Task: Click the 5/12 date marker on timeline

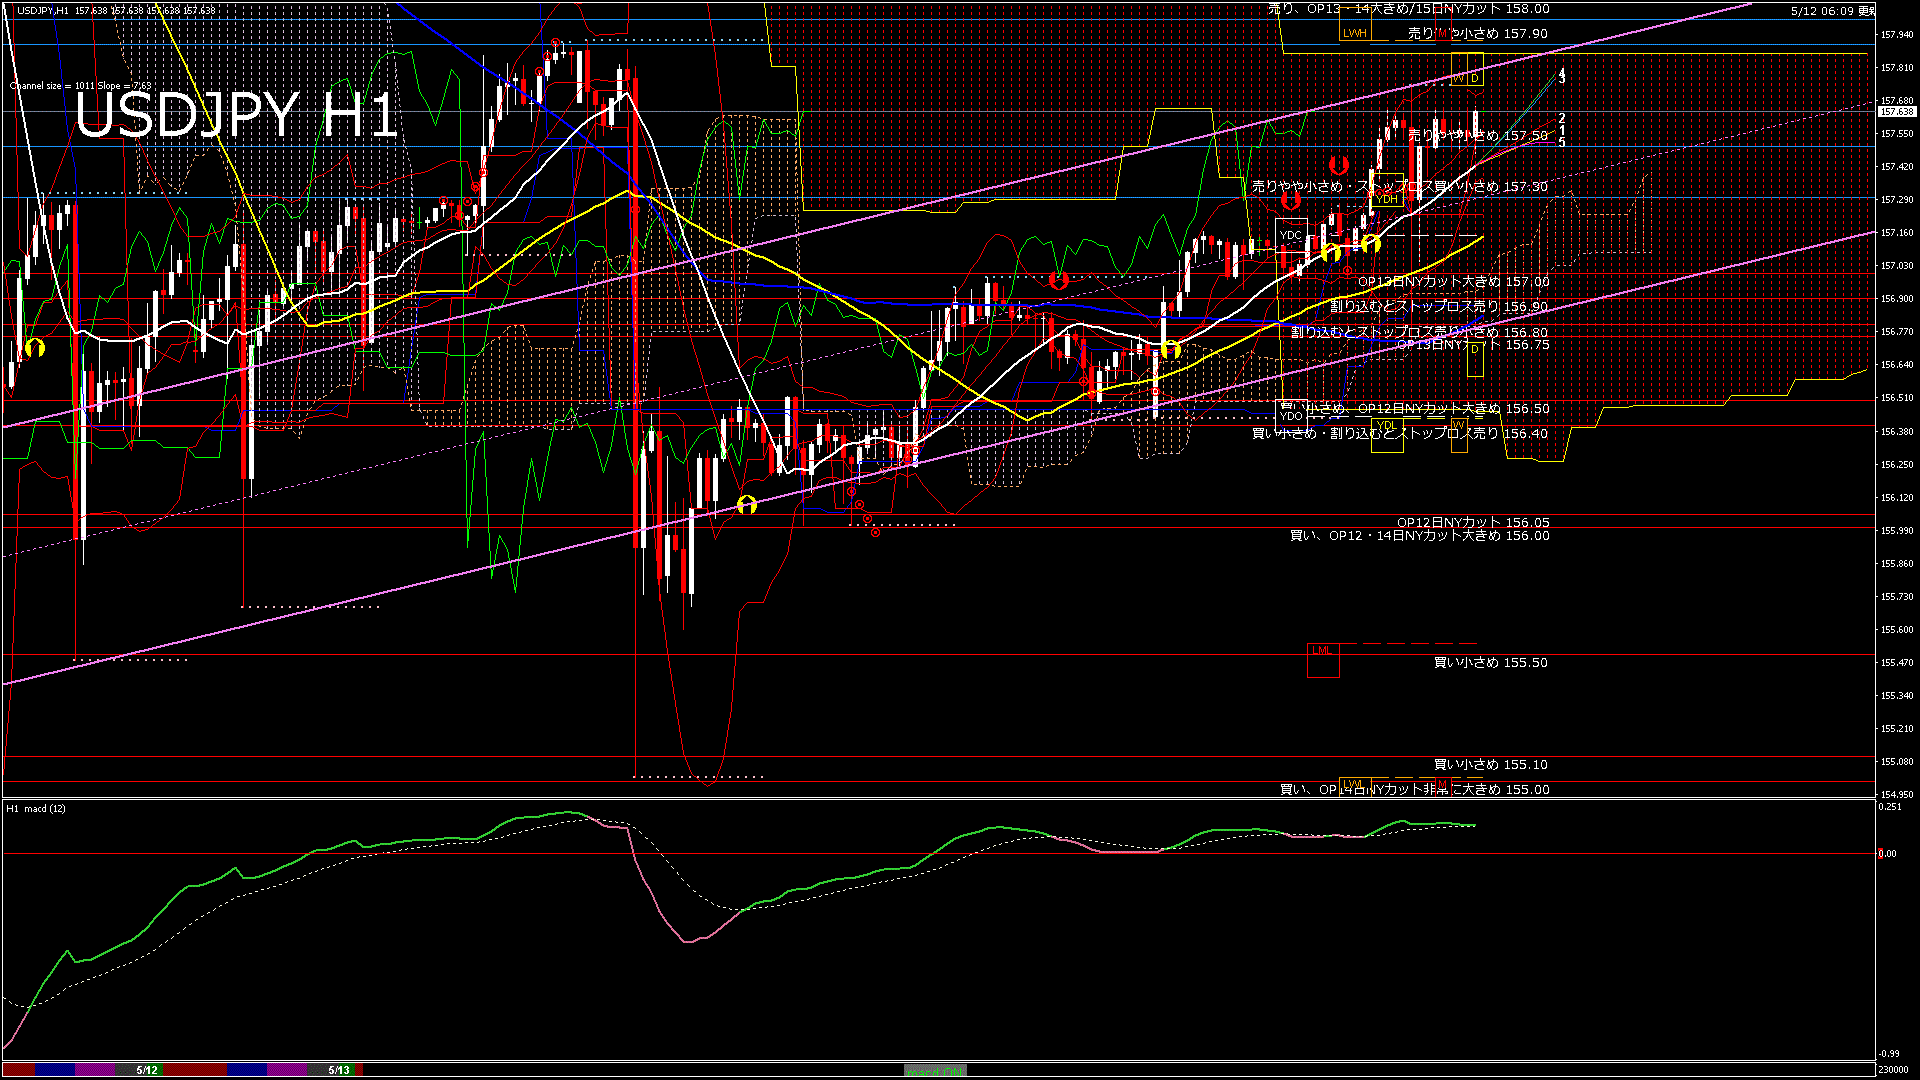Action: pyautogui.click(x=147, y=1070)
